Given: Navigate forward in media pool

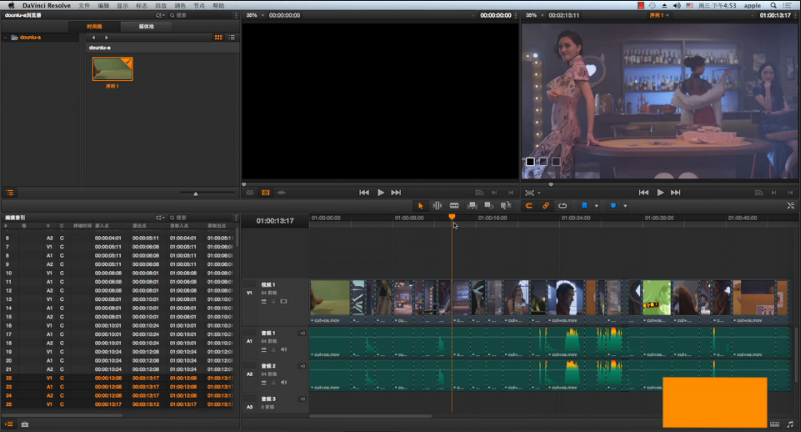Looking at the screenshot, I should 106,37.
